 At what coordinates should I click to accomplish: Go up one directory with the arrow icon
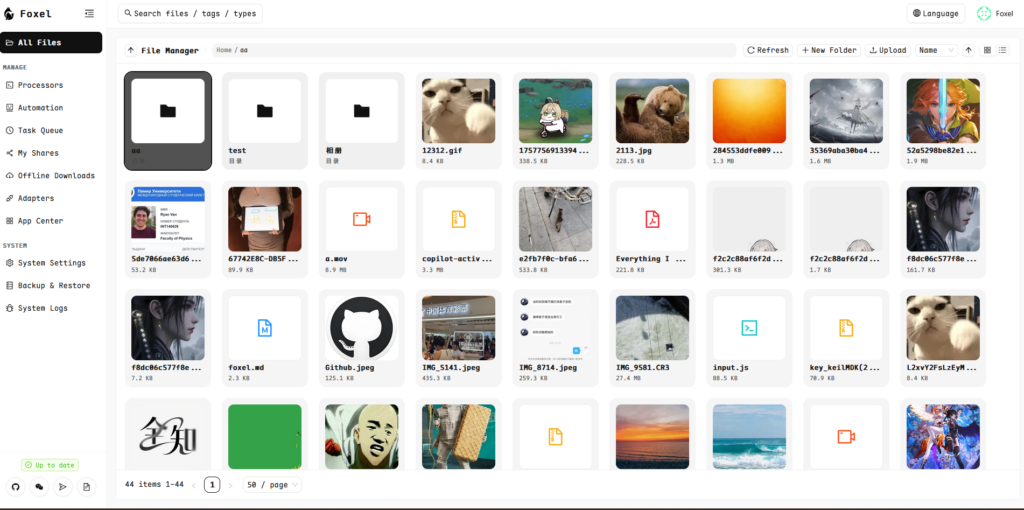(130, 50)
